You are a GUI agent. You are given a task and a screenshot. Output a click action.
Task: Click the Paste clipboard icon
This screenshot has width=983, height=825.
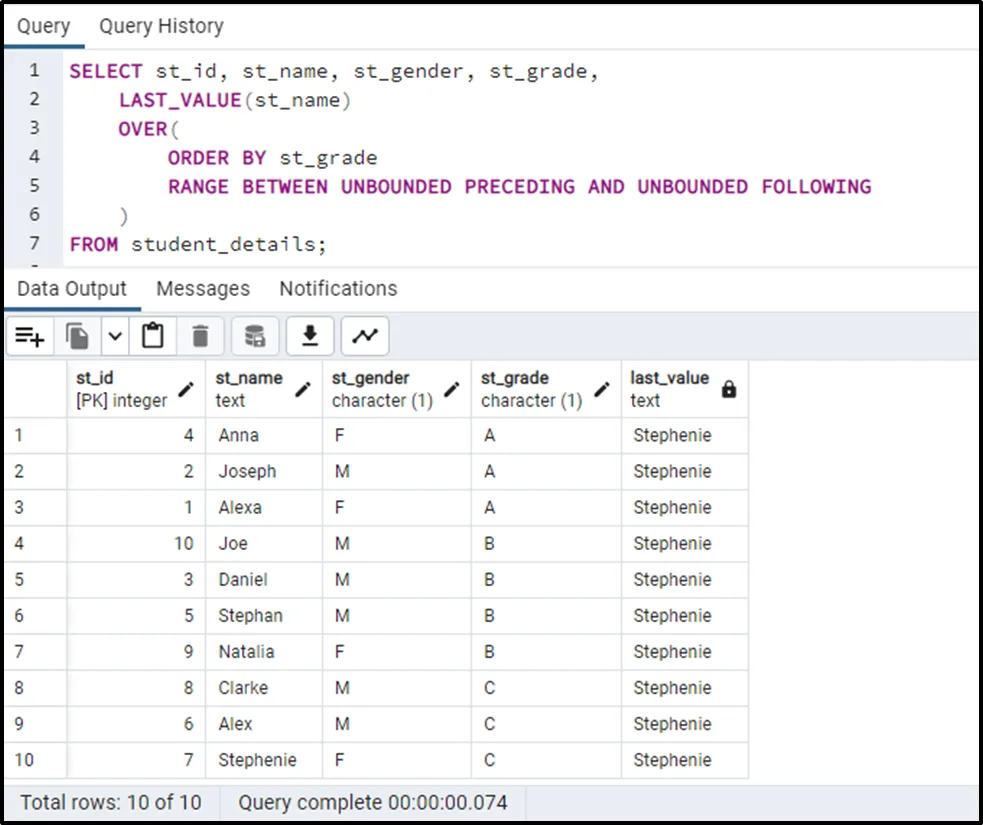tap(152, 337)
